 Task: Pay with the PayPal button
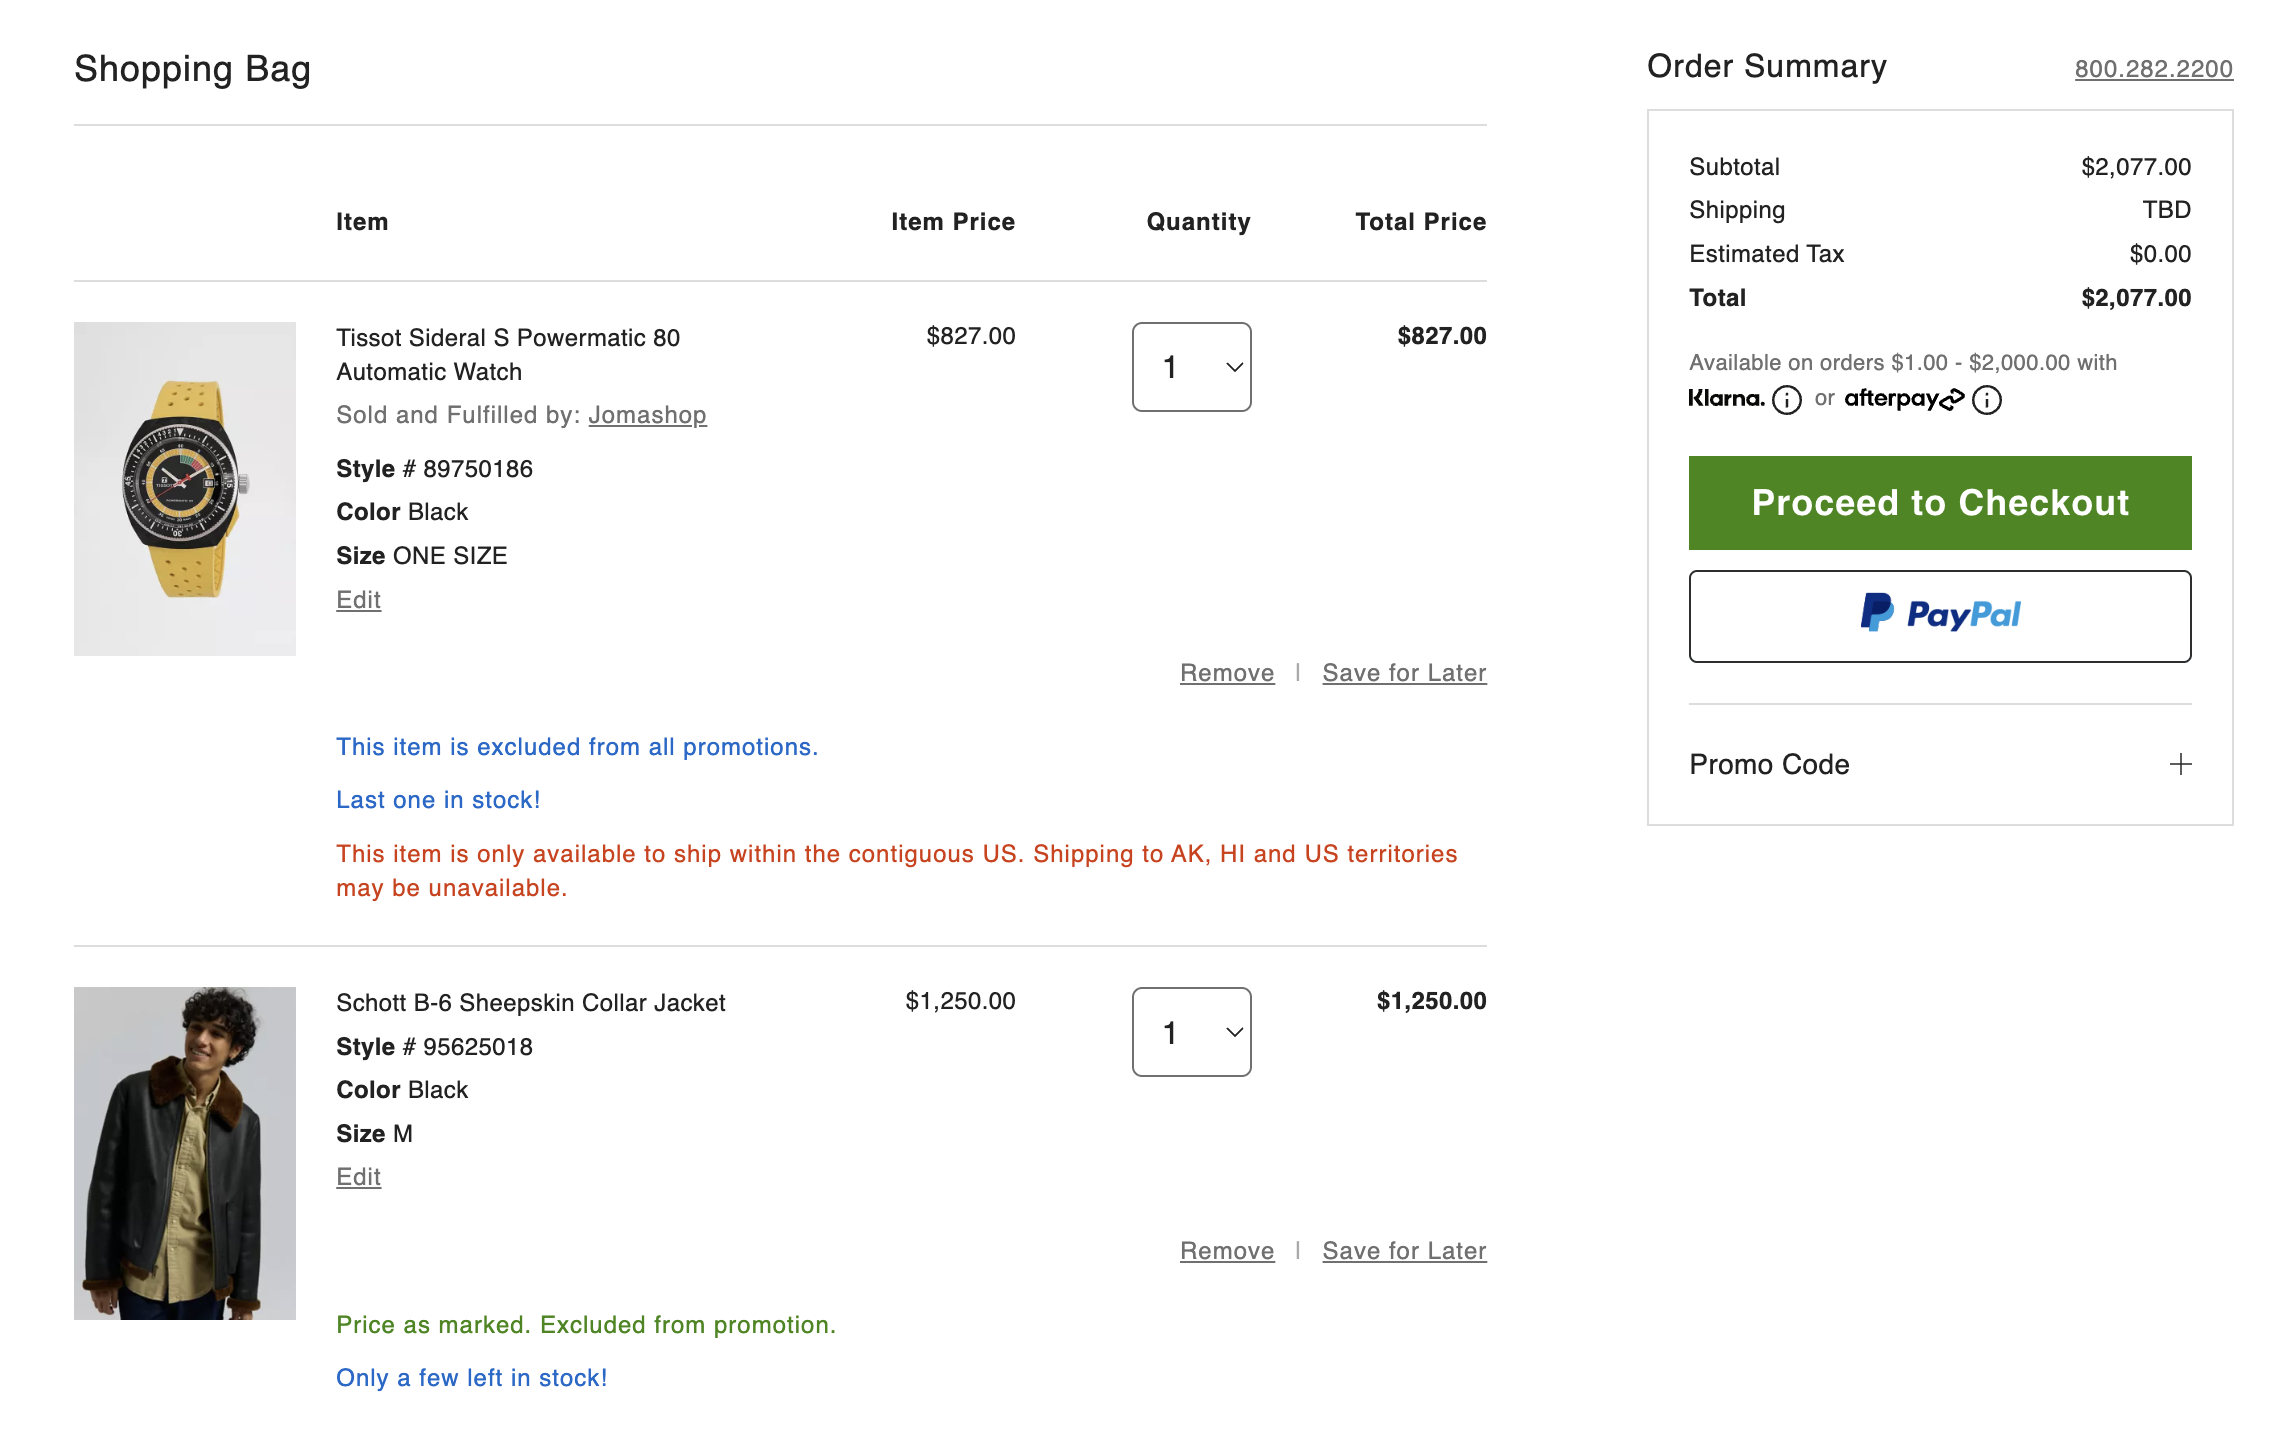[1939, 616]
